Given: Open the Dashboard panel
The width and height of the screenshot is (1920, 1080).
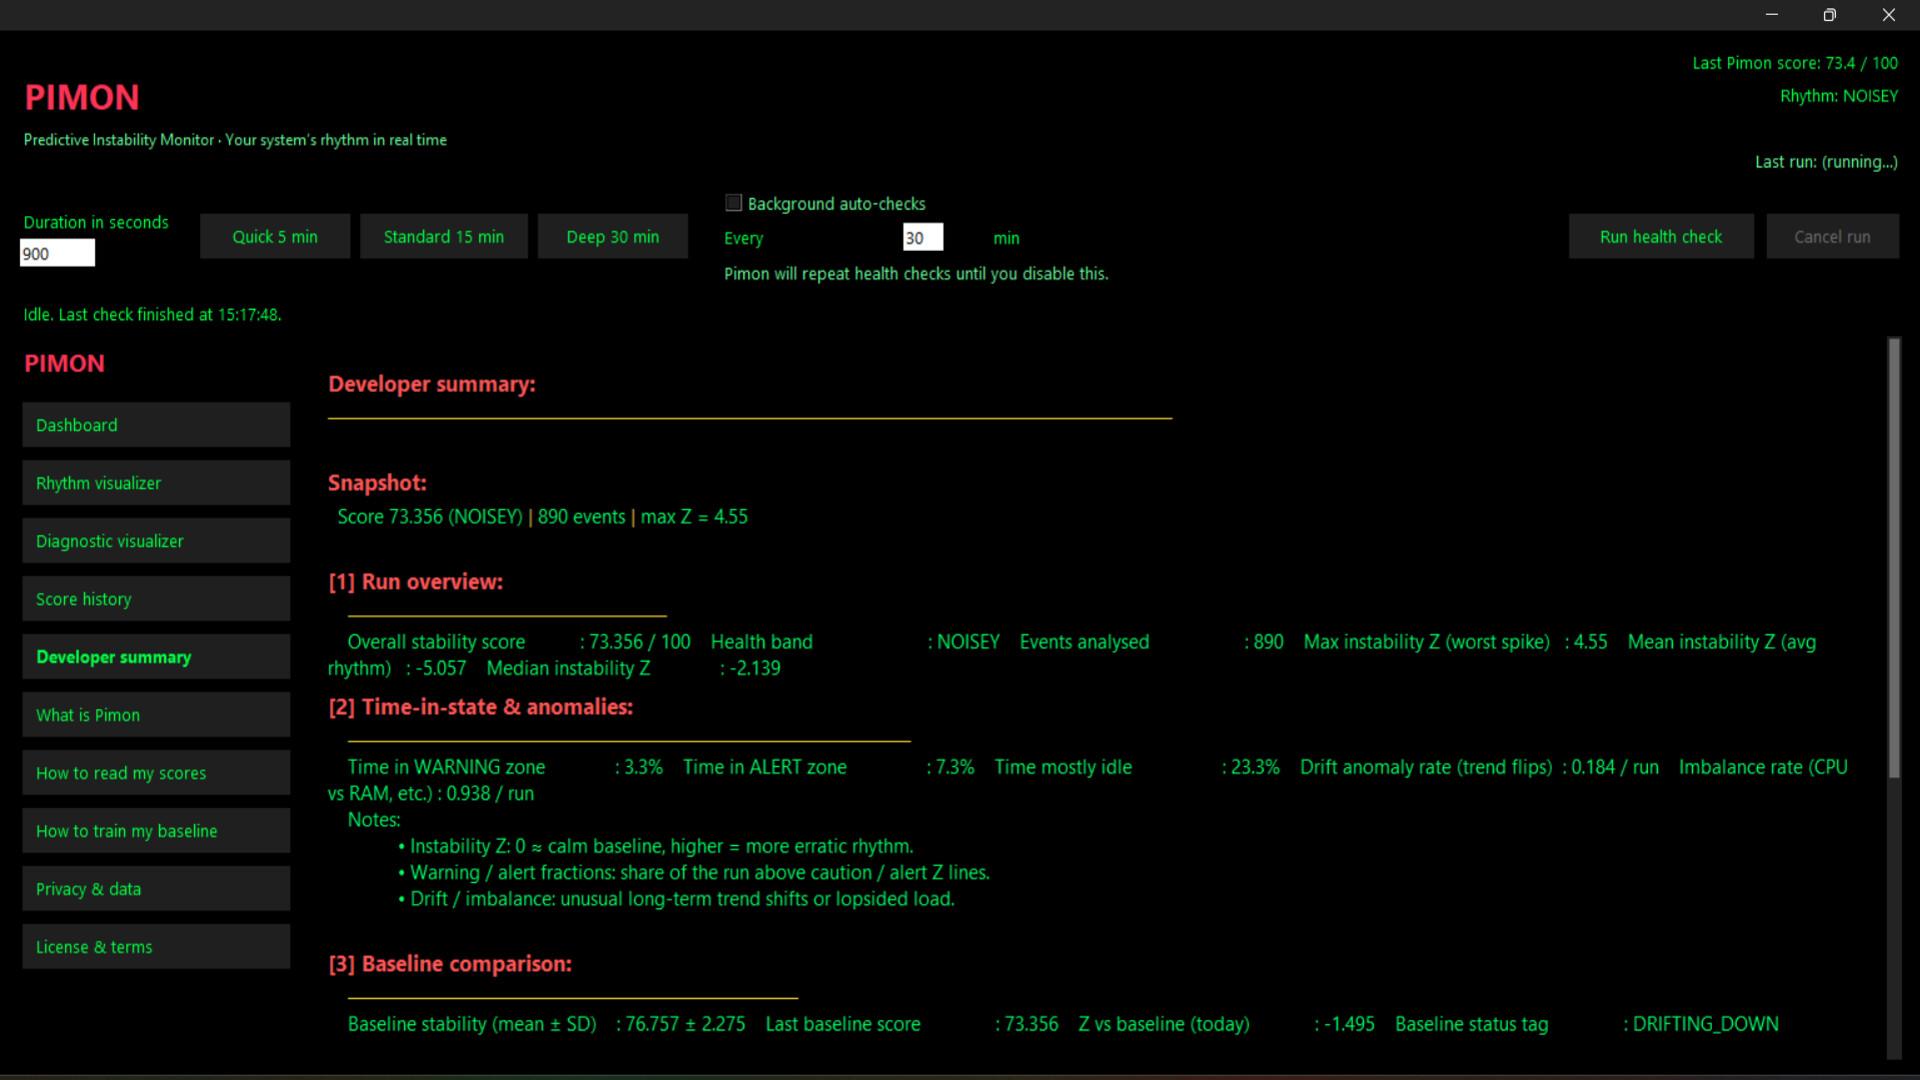Looking at the screenshot, I should coord(155,424).
